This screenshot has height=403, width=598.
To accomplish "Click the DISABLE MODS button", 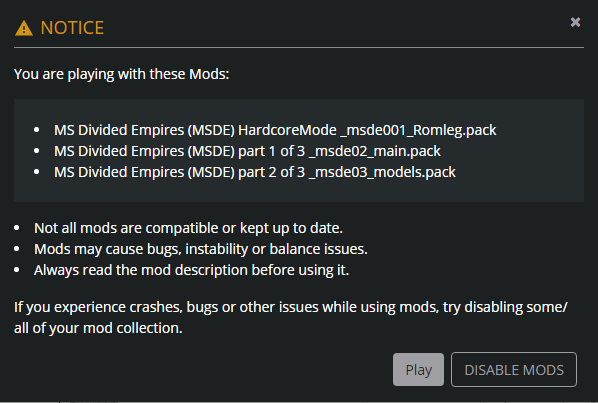I will tap(514, 369).
